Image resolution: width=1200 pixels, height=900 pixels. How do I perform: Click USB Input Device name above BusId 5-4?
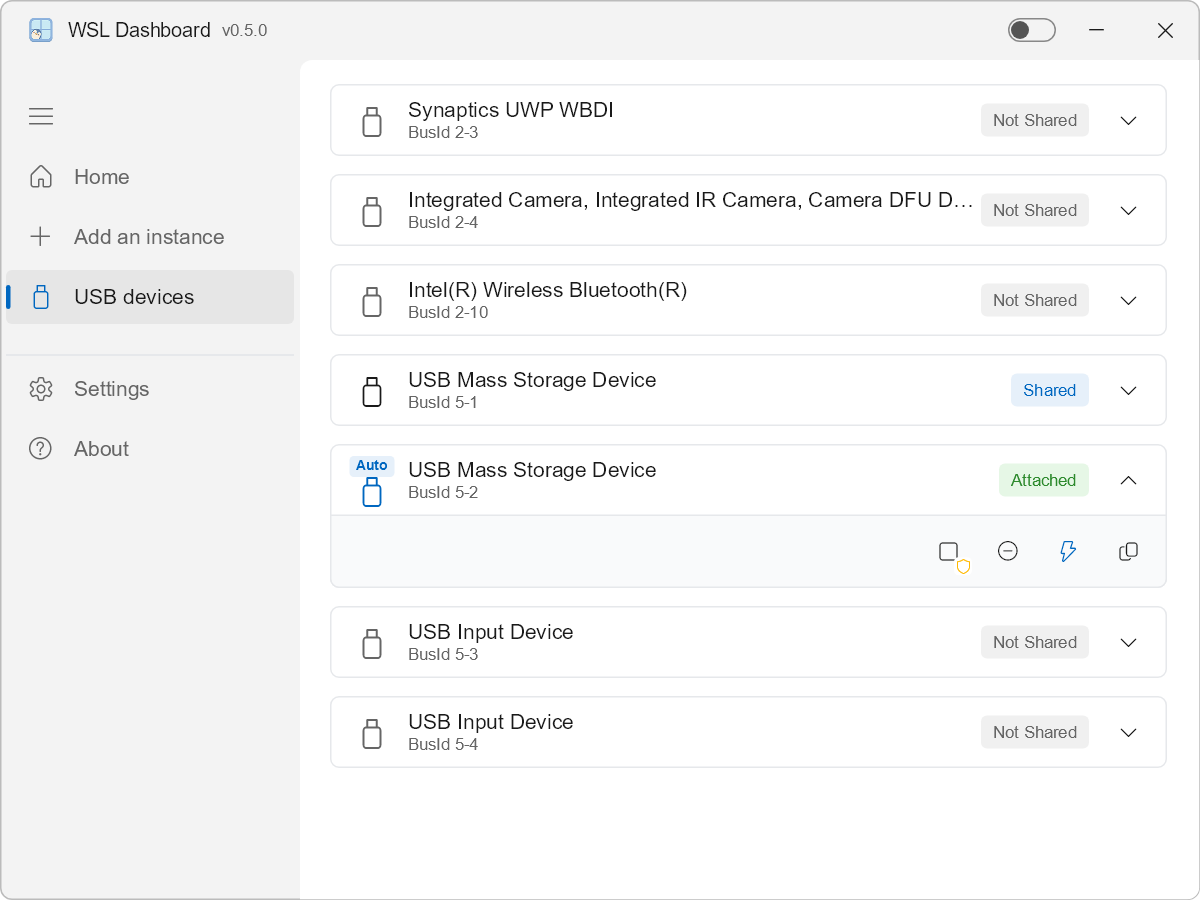pos(491,722)
